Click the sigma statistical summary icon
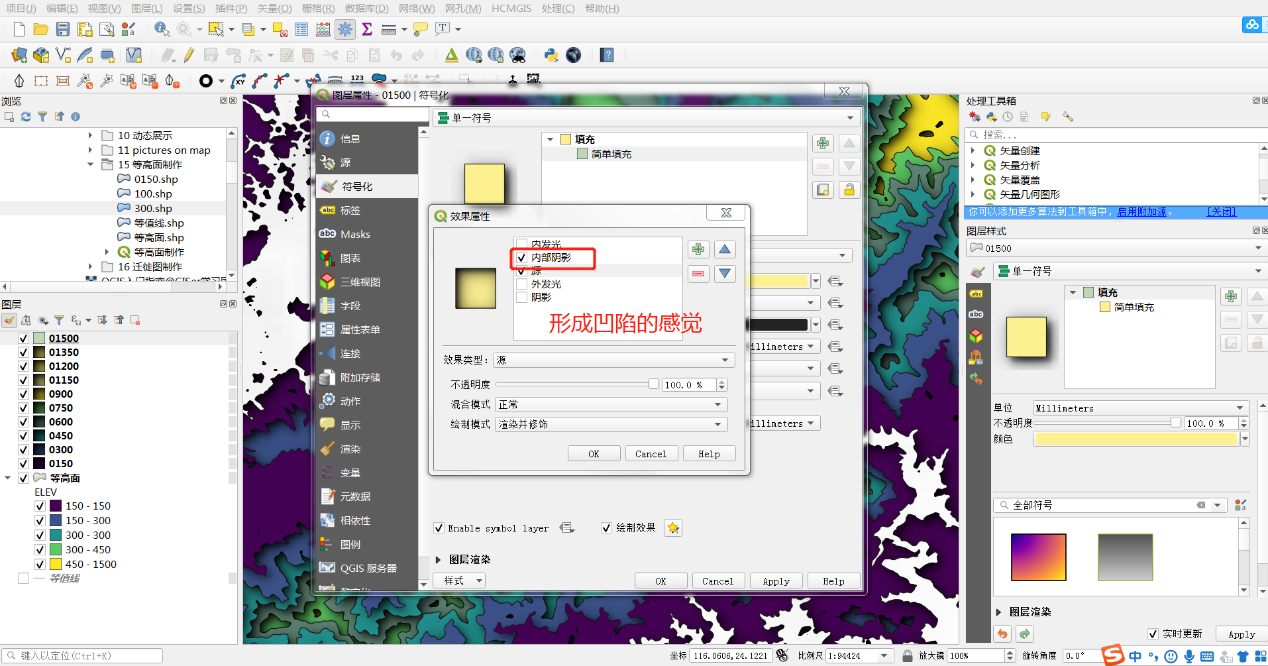Image resolution: width=1268 pixels, height=666 pixels. tap(367, 29)
